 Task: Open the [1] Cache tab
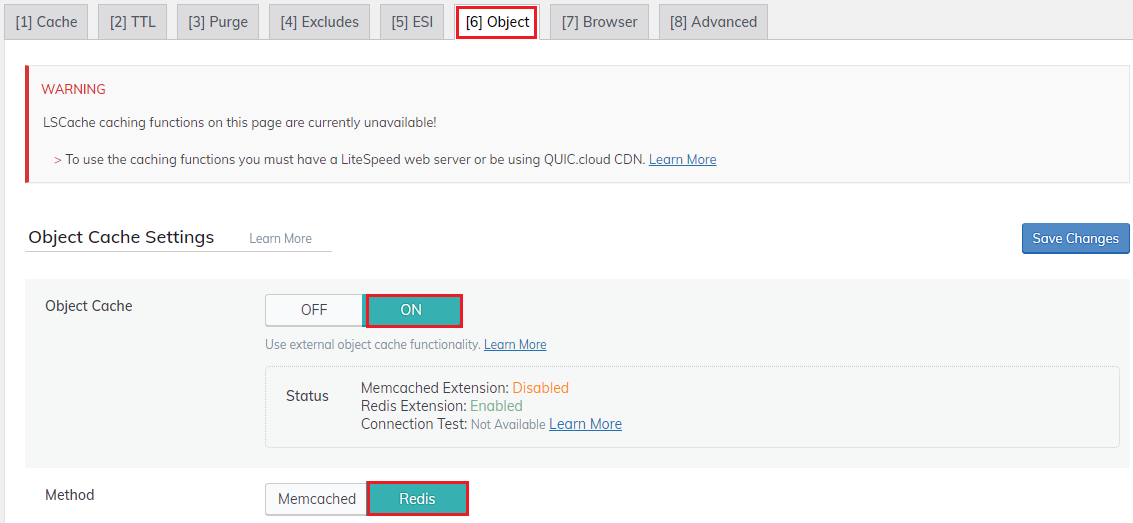[46, 22]
